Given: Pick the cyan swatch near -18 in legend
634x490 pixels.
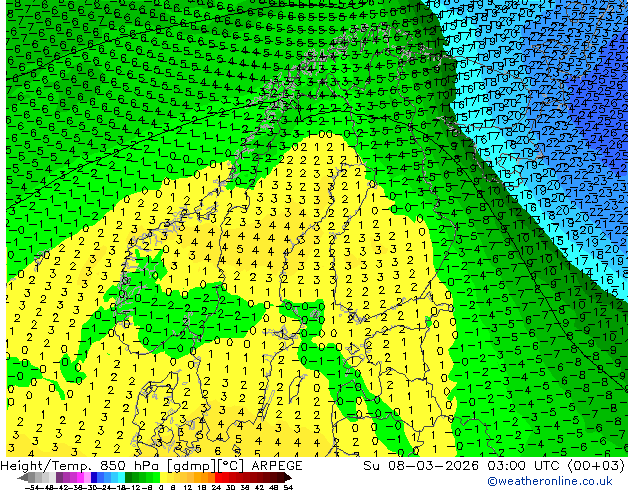Looking at the screenshot, I should (x=121, y=477).
